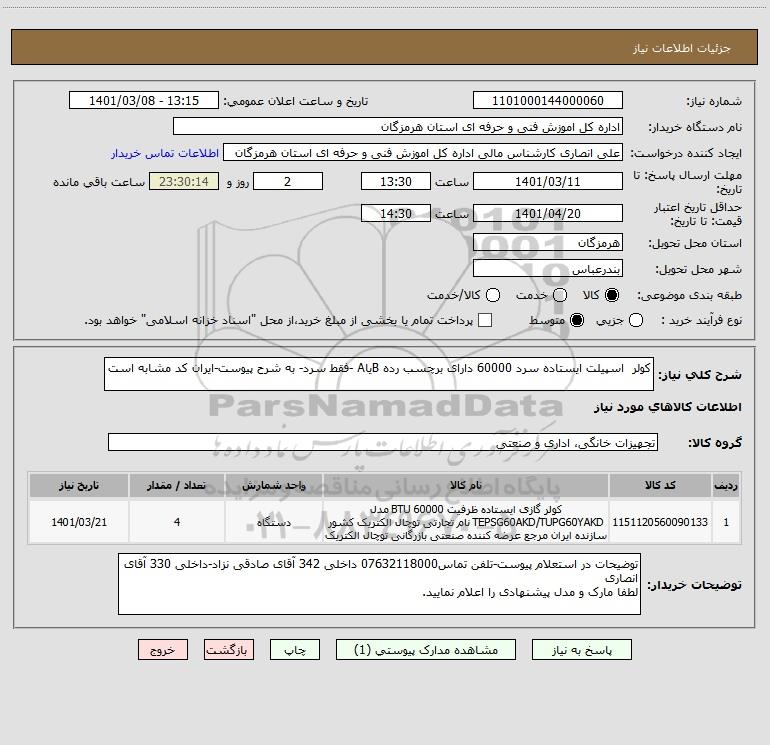Click the پاسخ به نیاز button

click(581, 650)
